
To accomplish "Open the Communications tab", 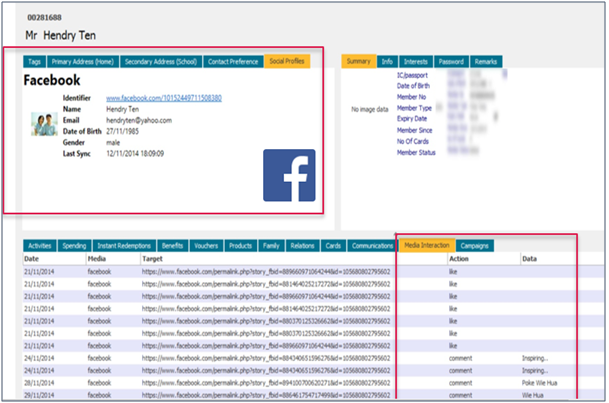I will click(372, 245).
